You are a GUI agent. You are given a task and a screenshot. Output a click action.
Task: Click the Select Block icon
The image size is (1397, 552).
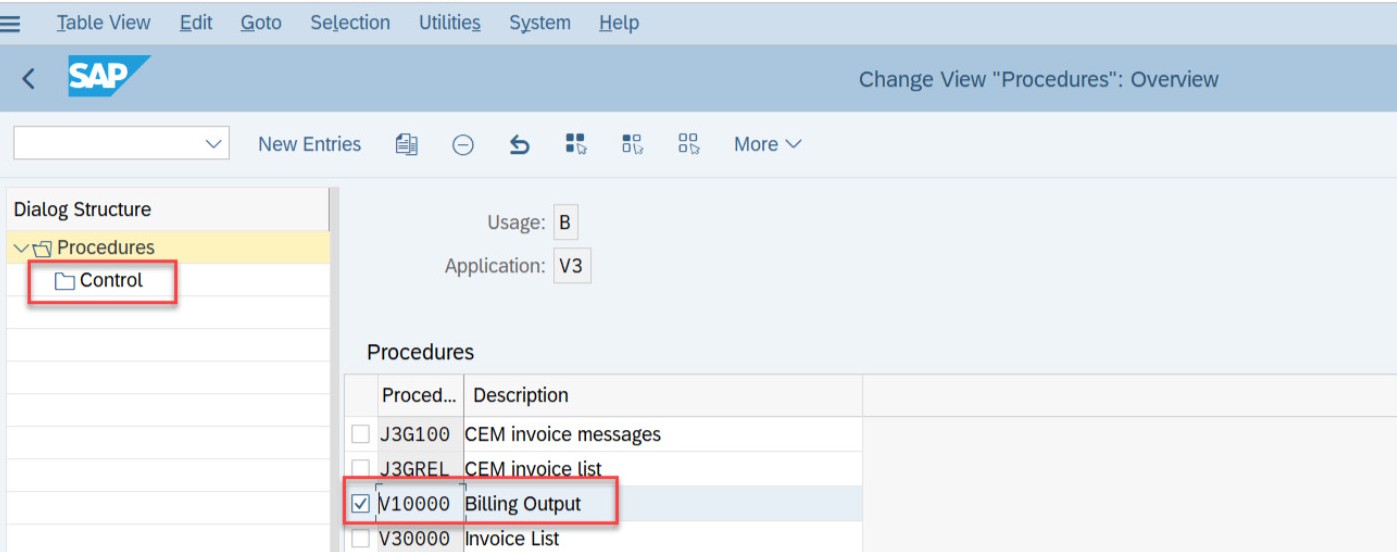(632, 144)
